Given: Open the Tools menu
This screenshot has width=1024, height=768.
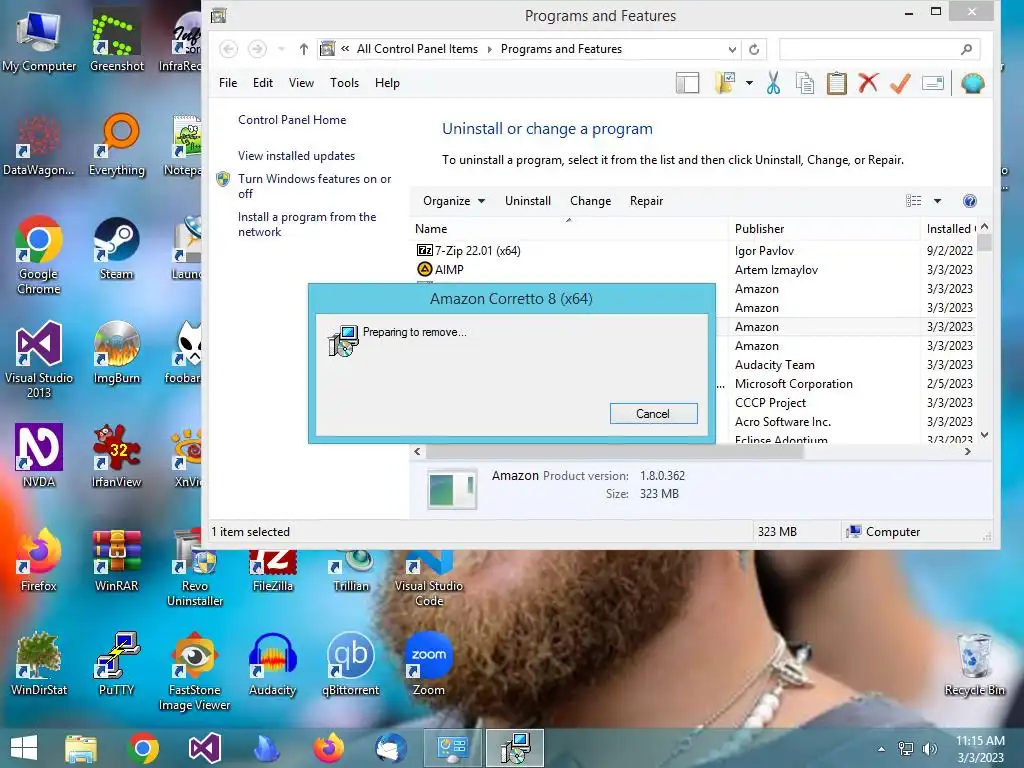Looking at the screenshot, I should click(x=344, y=83).
